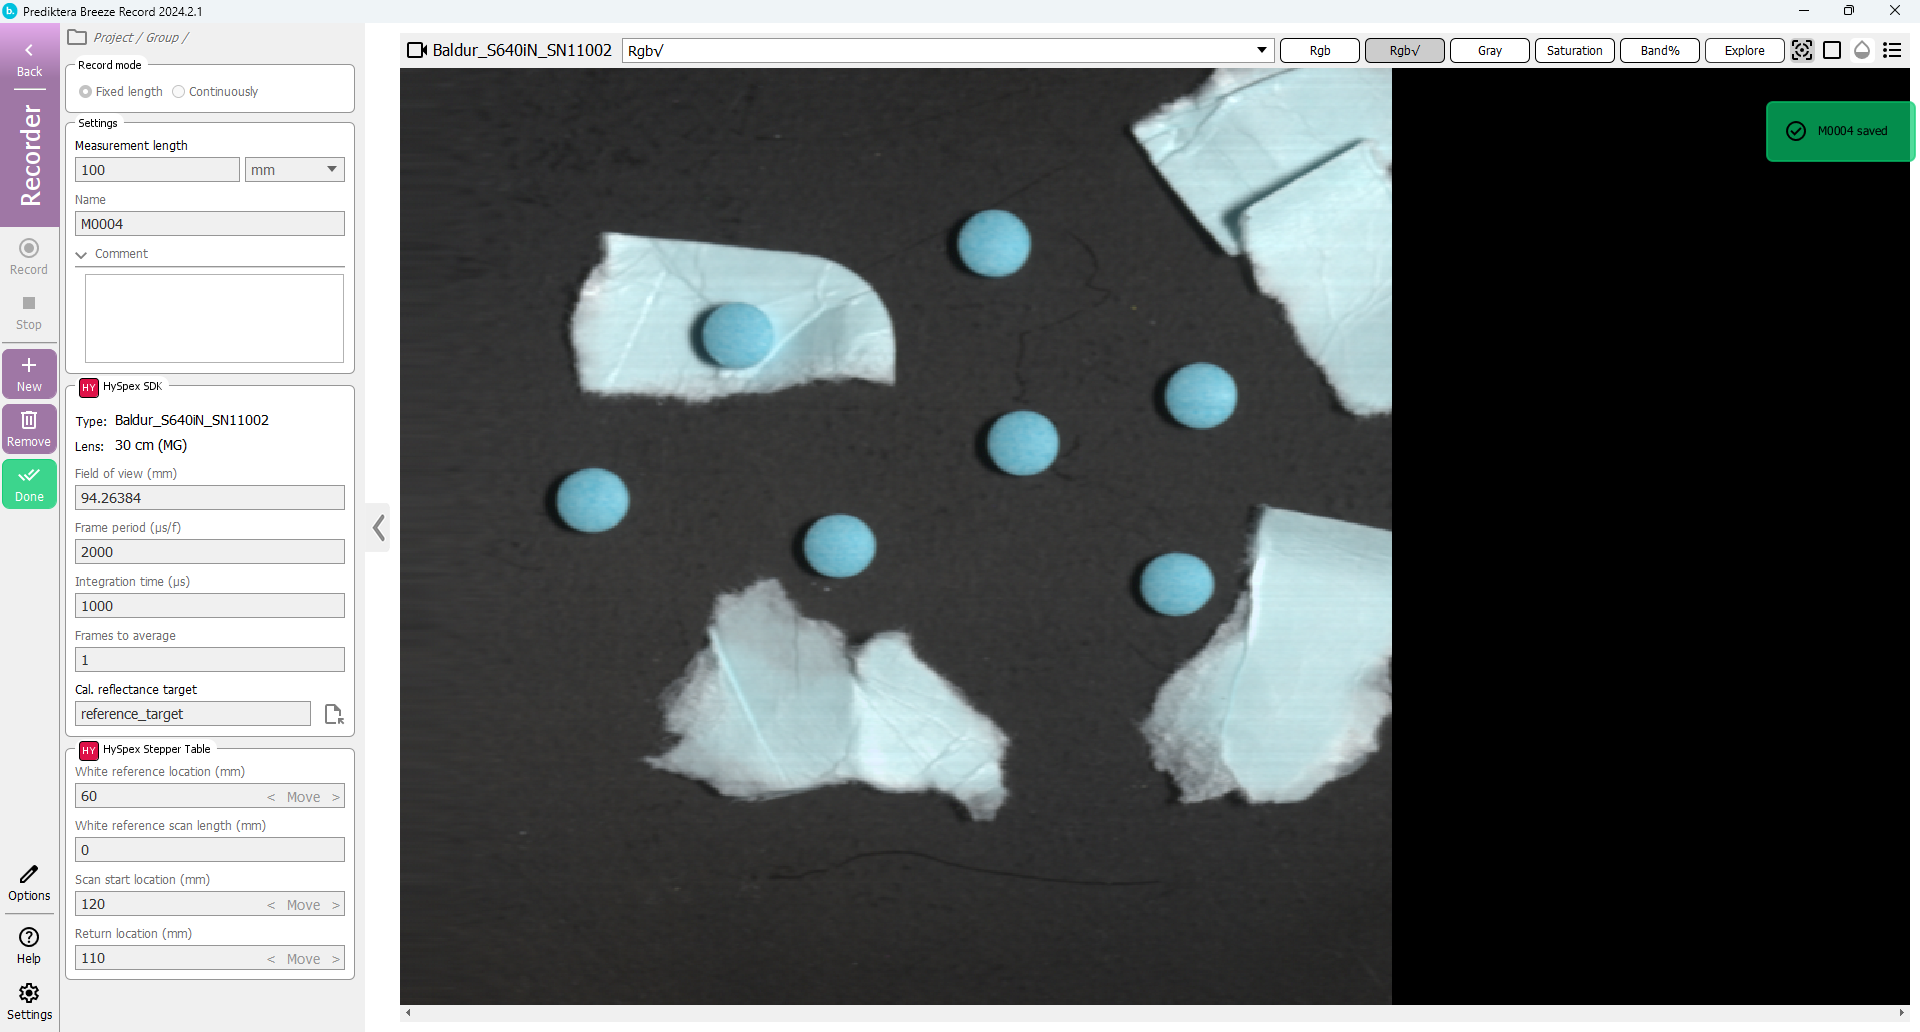Image resolution: width=1920 pixels, height=1032 pixels.
Task: Click the green Done checkmark button
Action: (29, 483)
